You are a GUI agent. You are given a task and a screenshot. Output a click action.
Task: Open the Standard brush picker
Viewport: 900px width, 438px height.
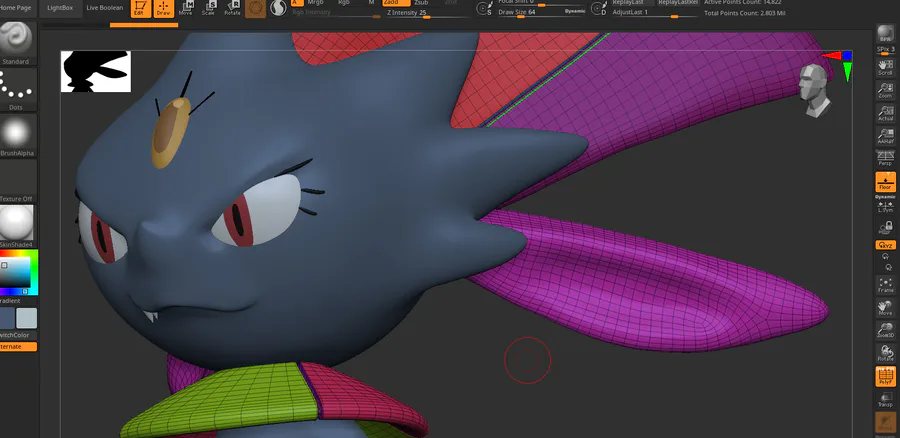click(16, 43)
